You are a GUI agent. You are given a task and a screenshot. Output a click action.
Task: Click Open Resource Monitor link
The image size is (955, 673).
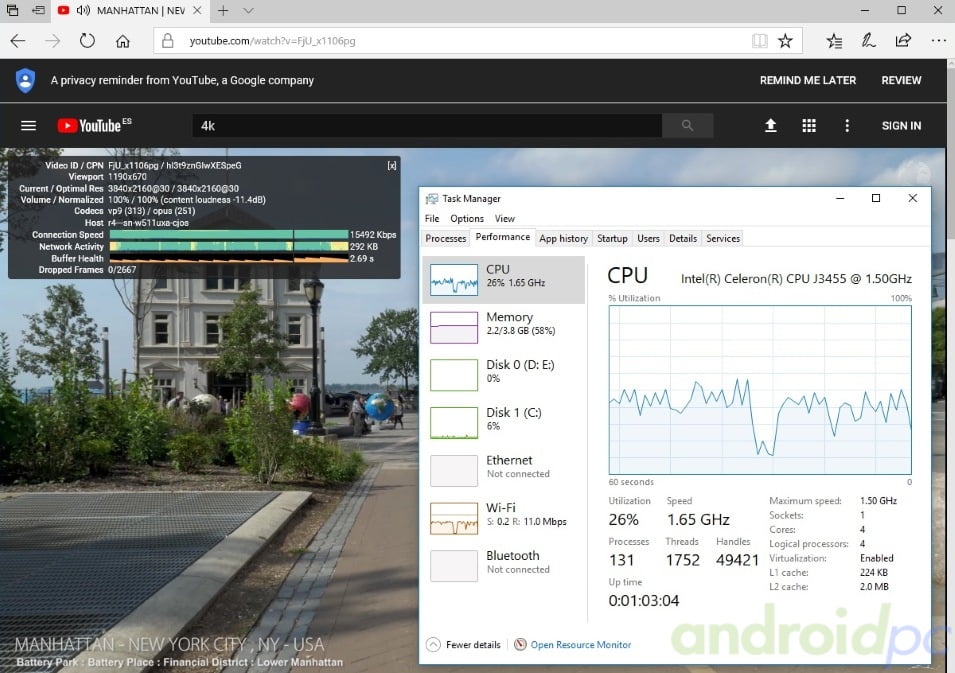pos(580,645)
